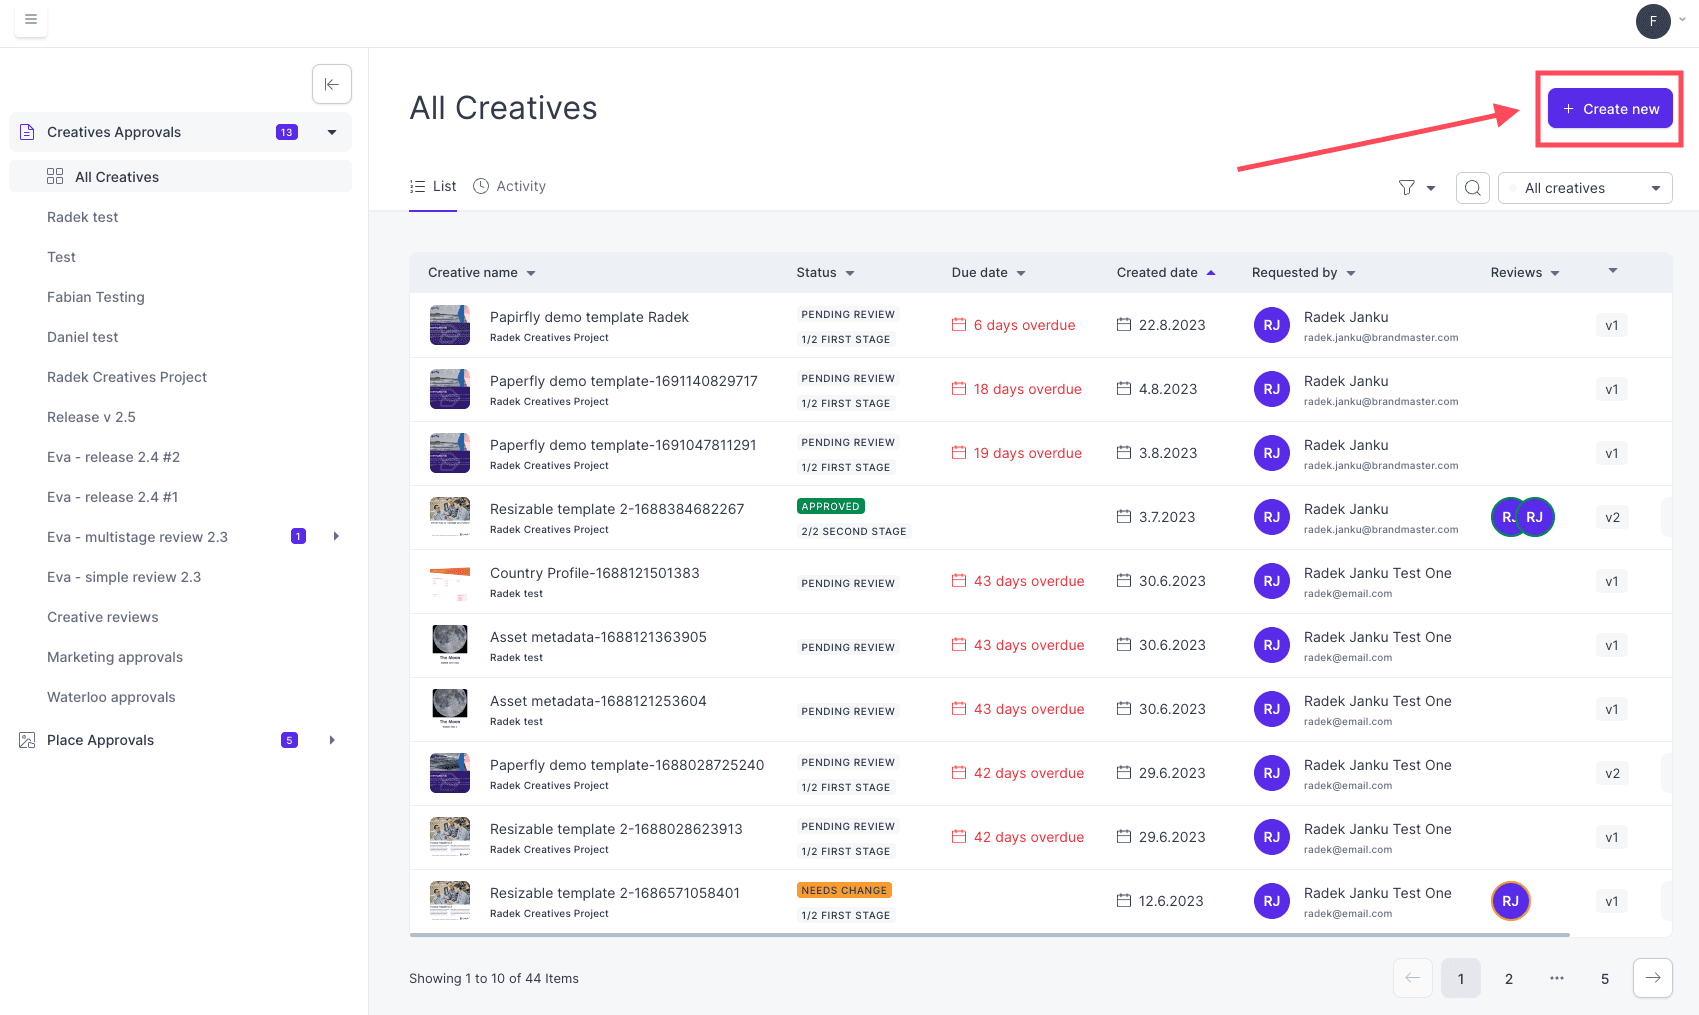
Task: Expand the Creatives Approvals chevron
Action: [332, 131]
